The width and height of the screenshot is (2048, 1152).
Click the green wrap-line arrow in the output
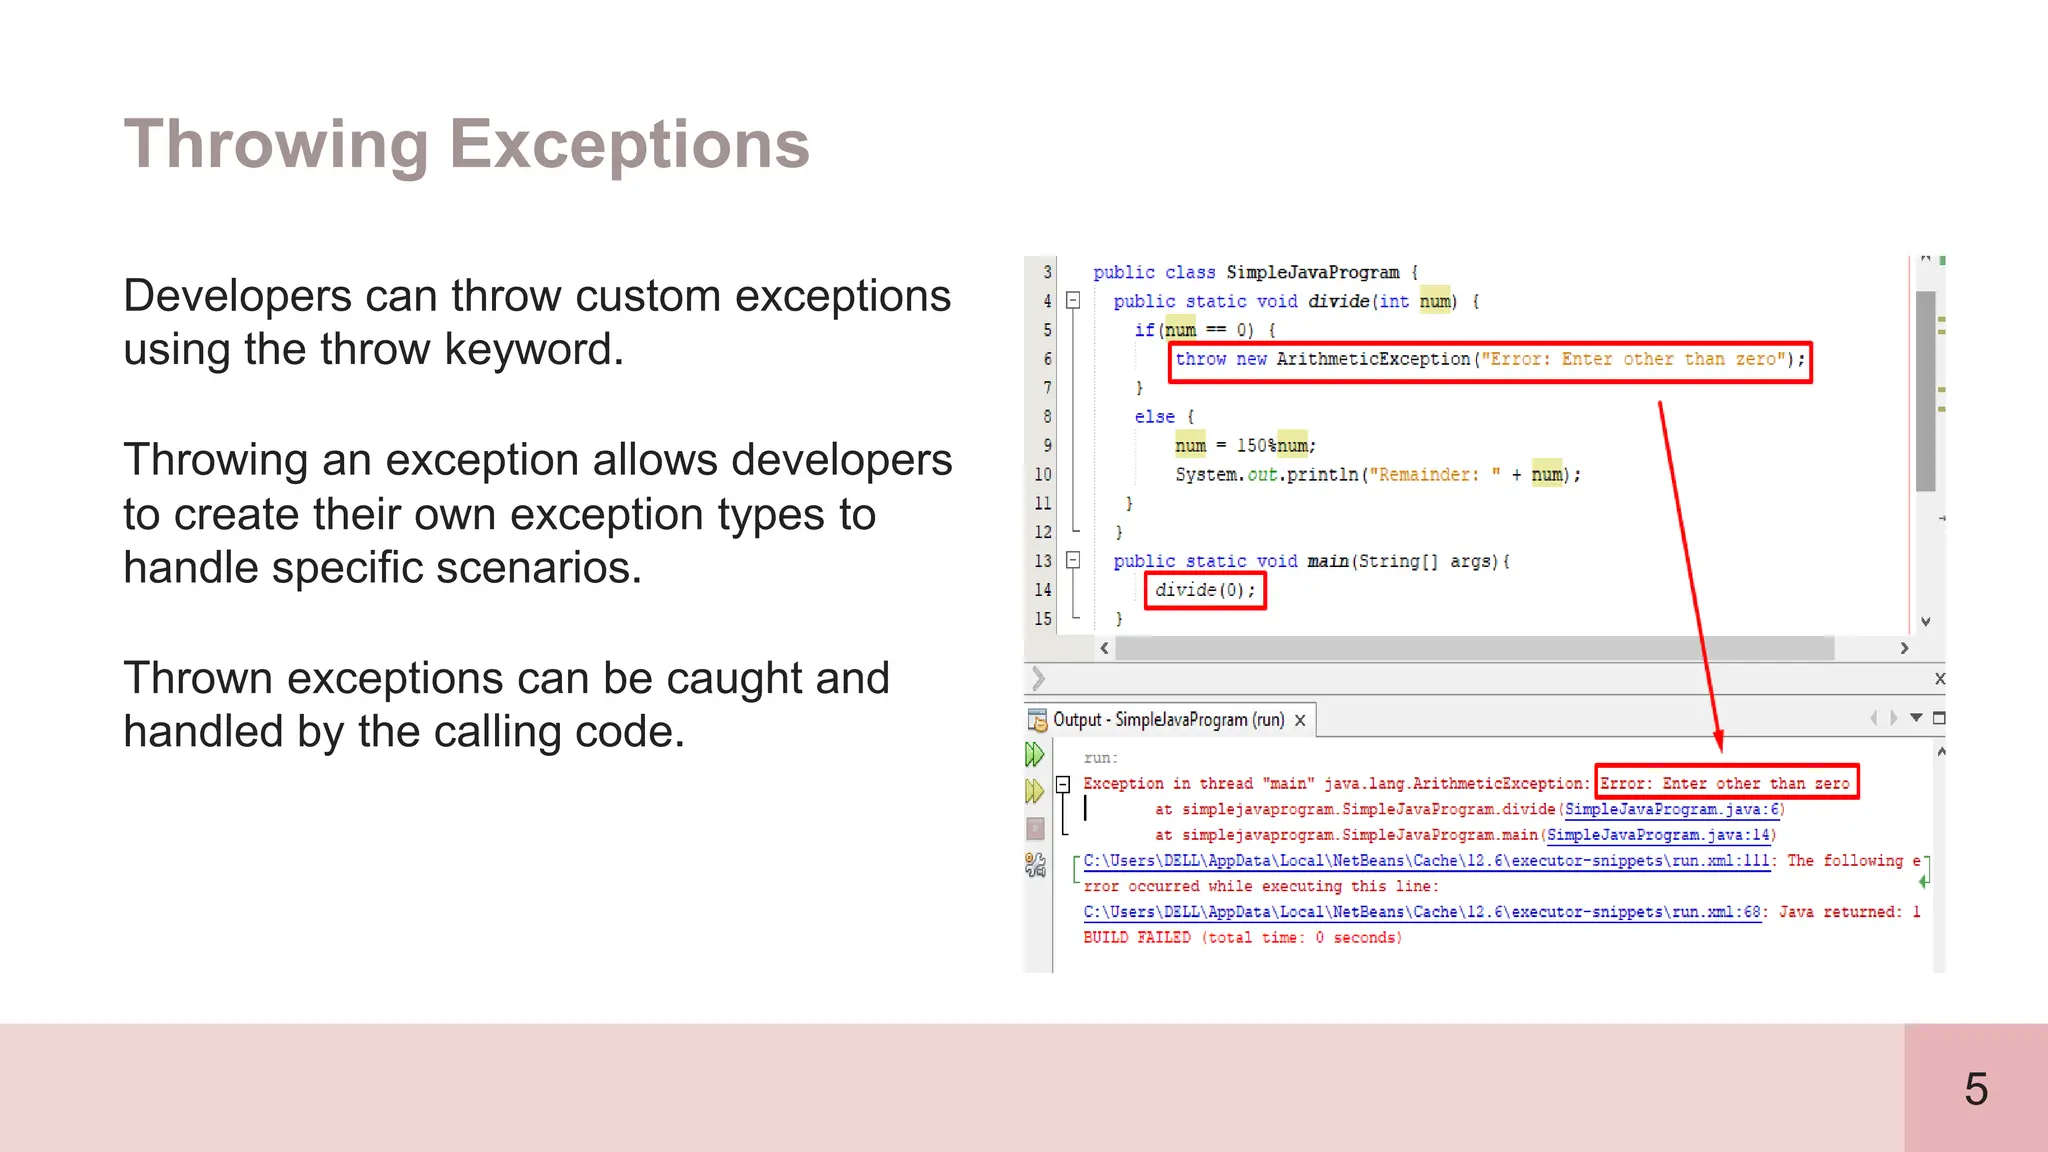[1923, 882]
